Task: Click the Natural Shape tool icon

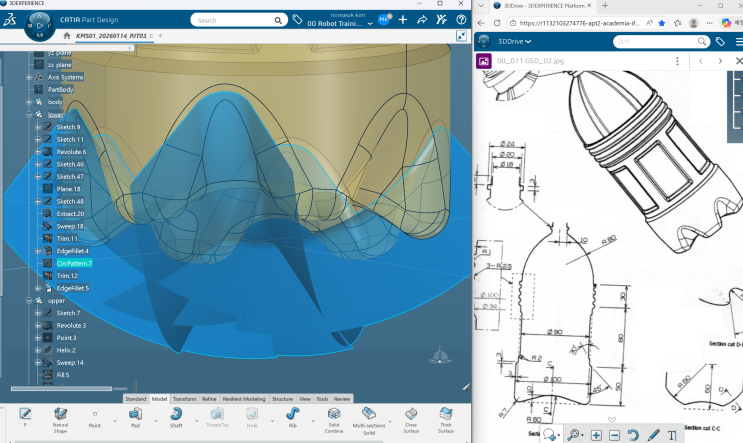Action: tap(60, 414)
